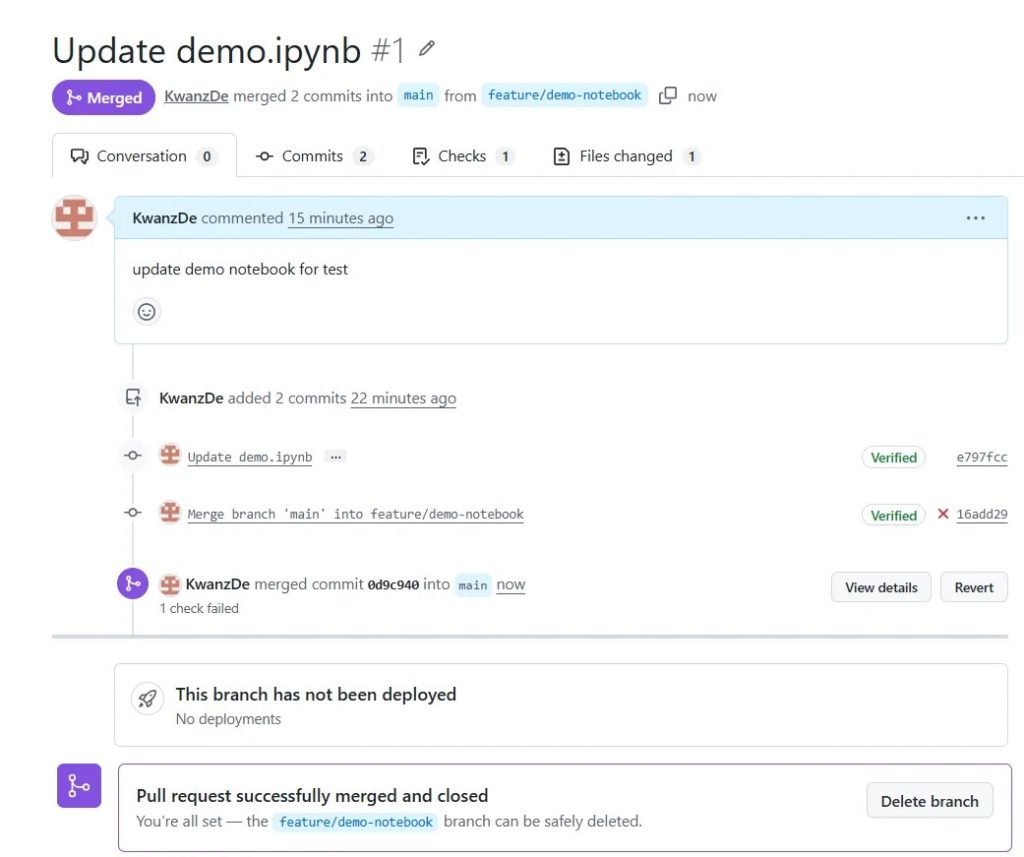Click avatar beside merged commit 0d9c940 event
Viewport: 1024px width, 857px height.
tap(170, 585)
